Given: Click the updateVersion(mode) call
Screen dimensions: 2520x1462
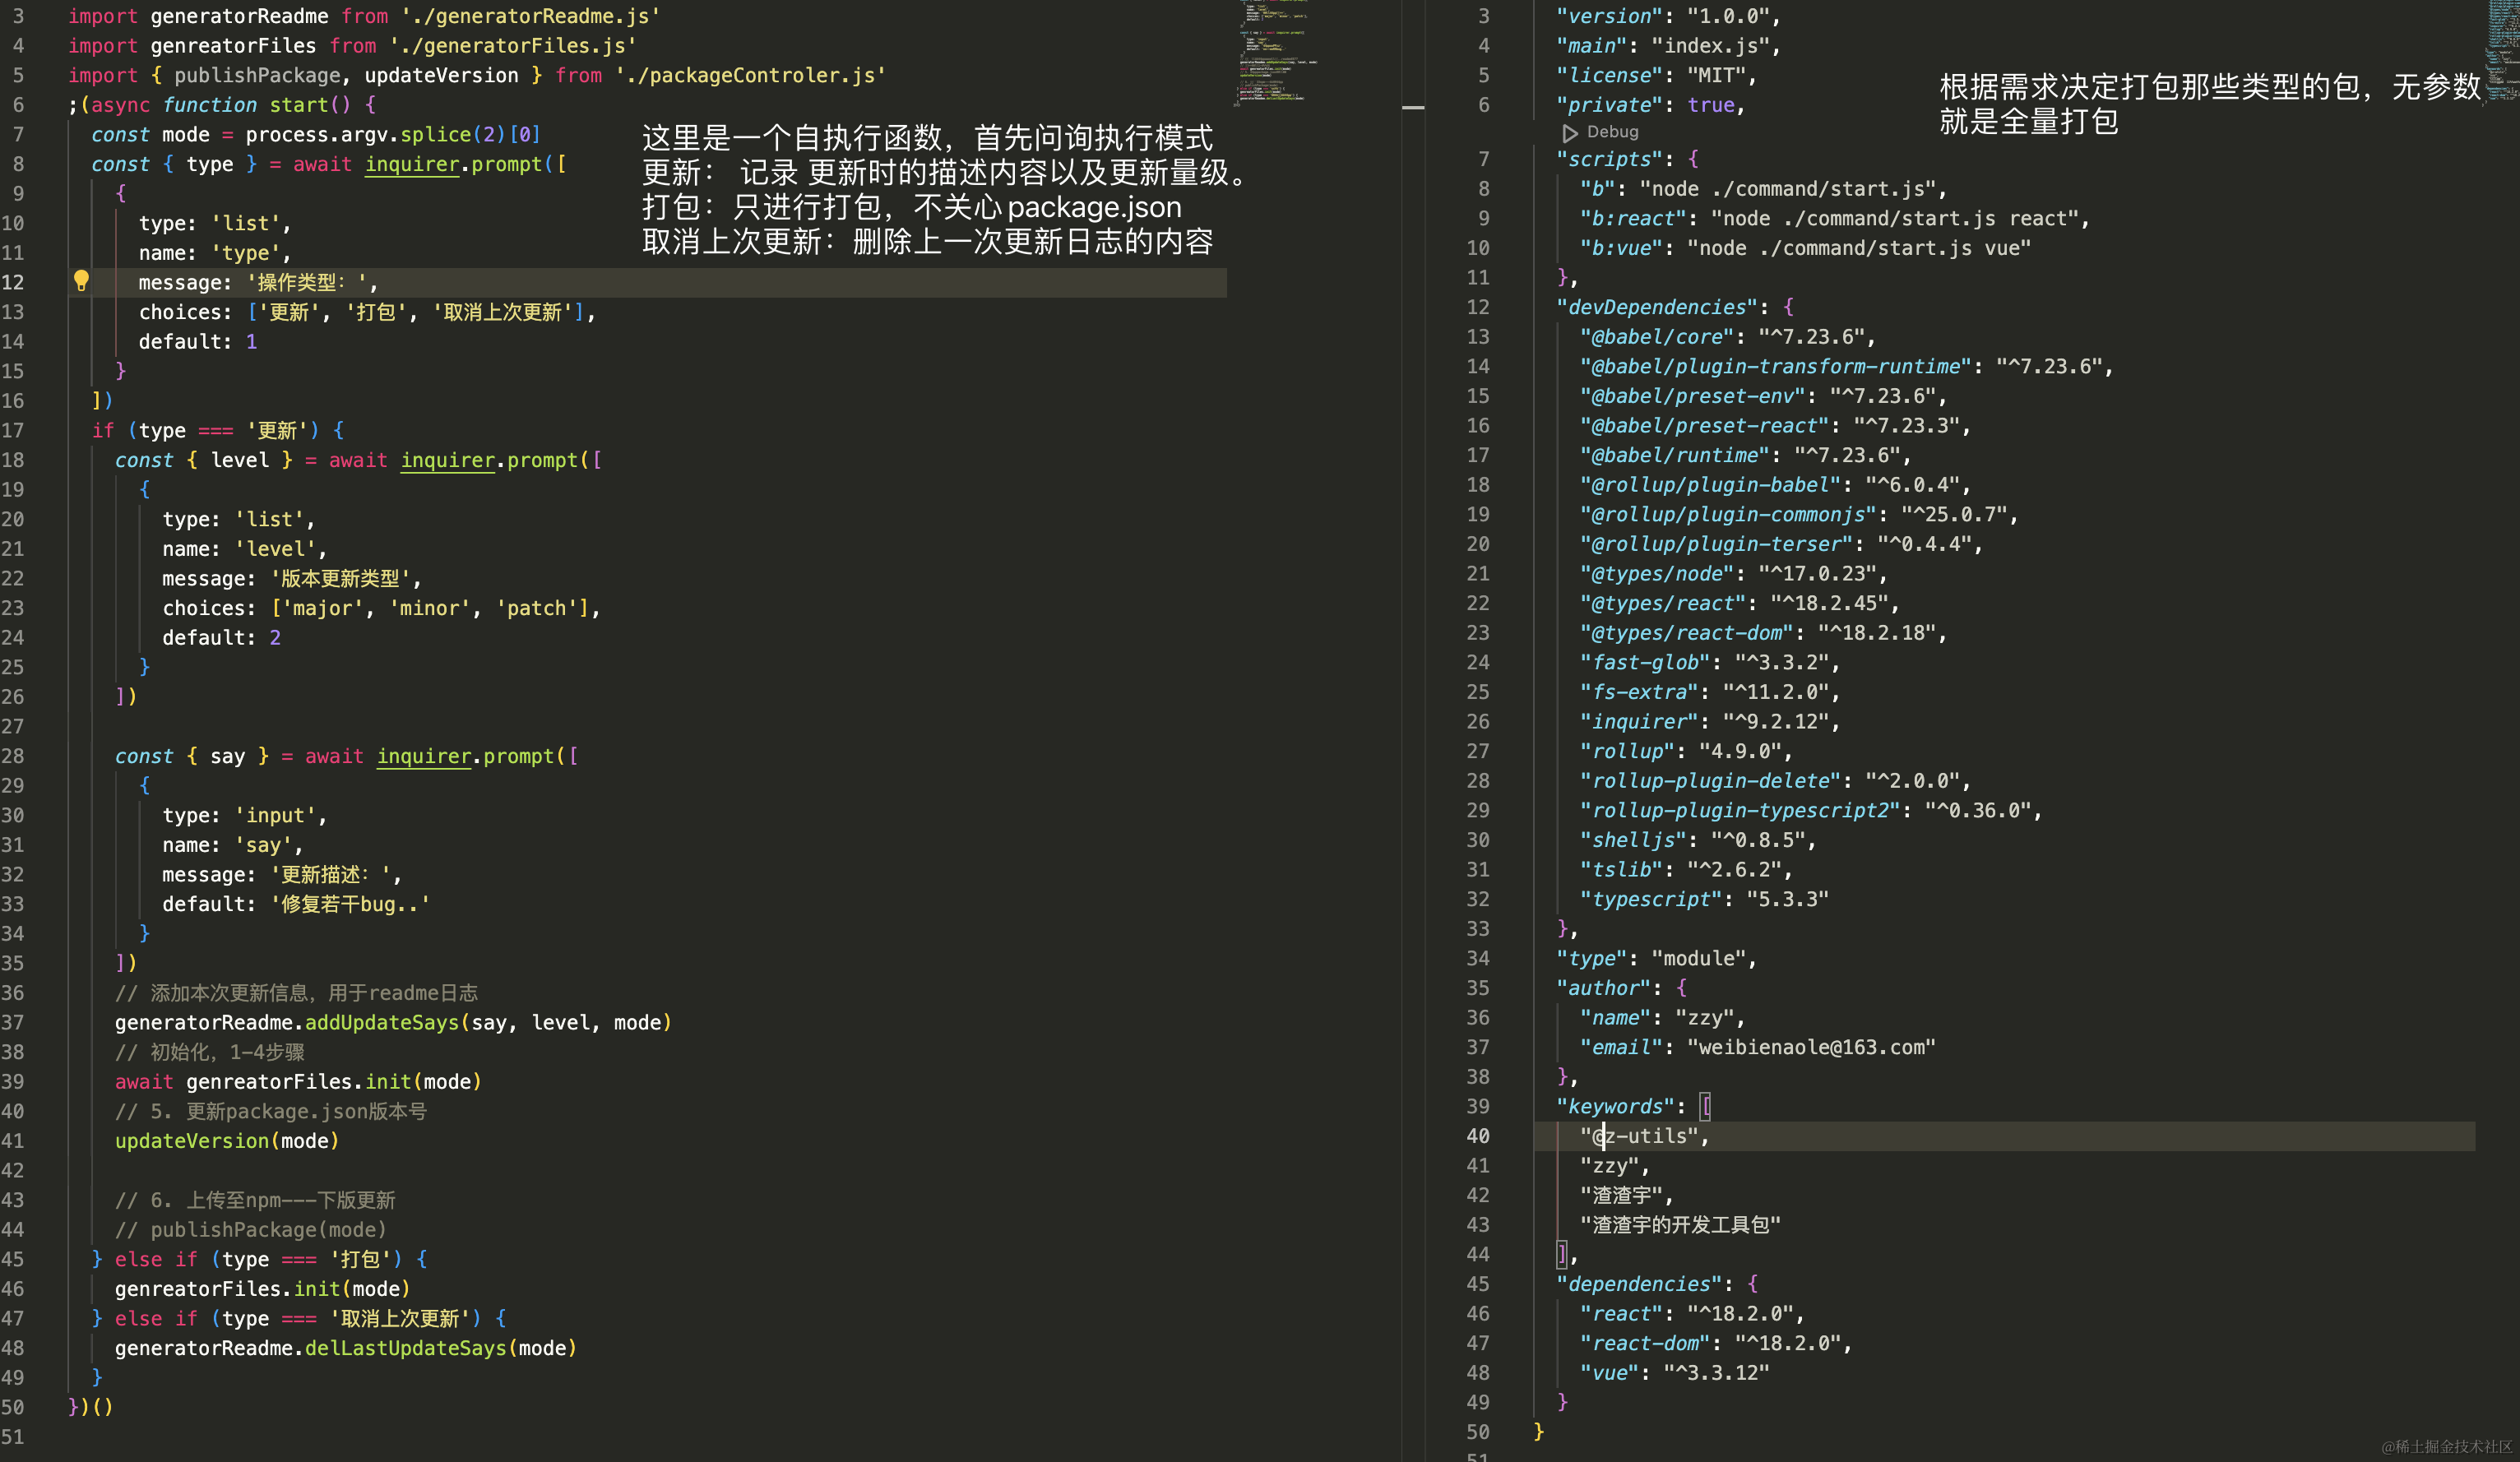Looking at the screenshot, I should point(227,1141).
